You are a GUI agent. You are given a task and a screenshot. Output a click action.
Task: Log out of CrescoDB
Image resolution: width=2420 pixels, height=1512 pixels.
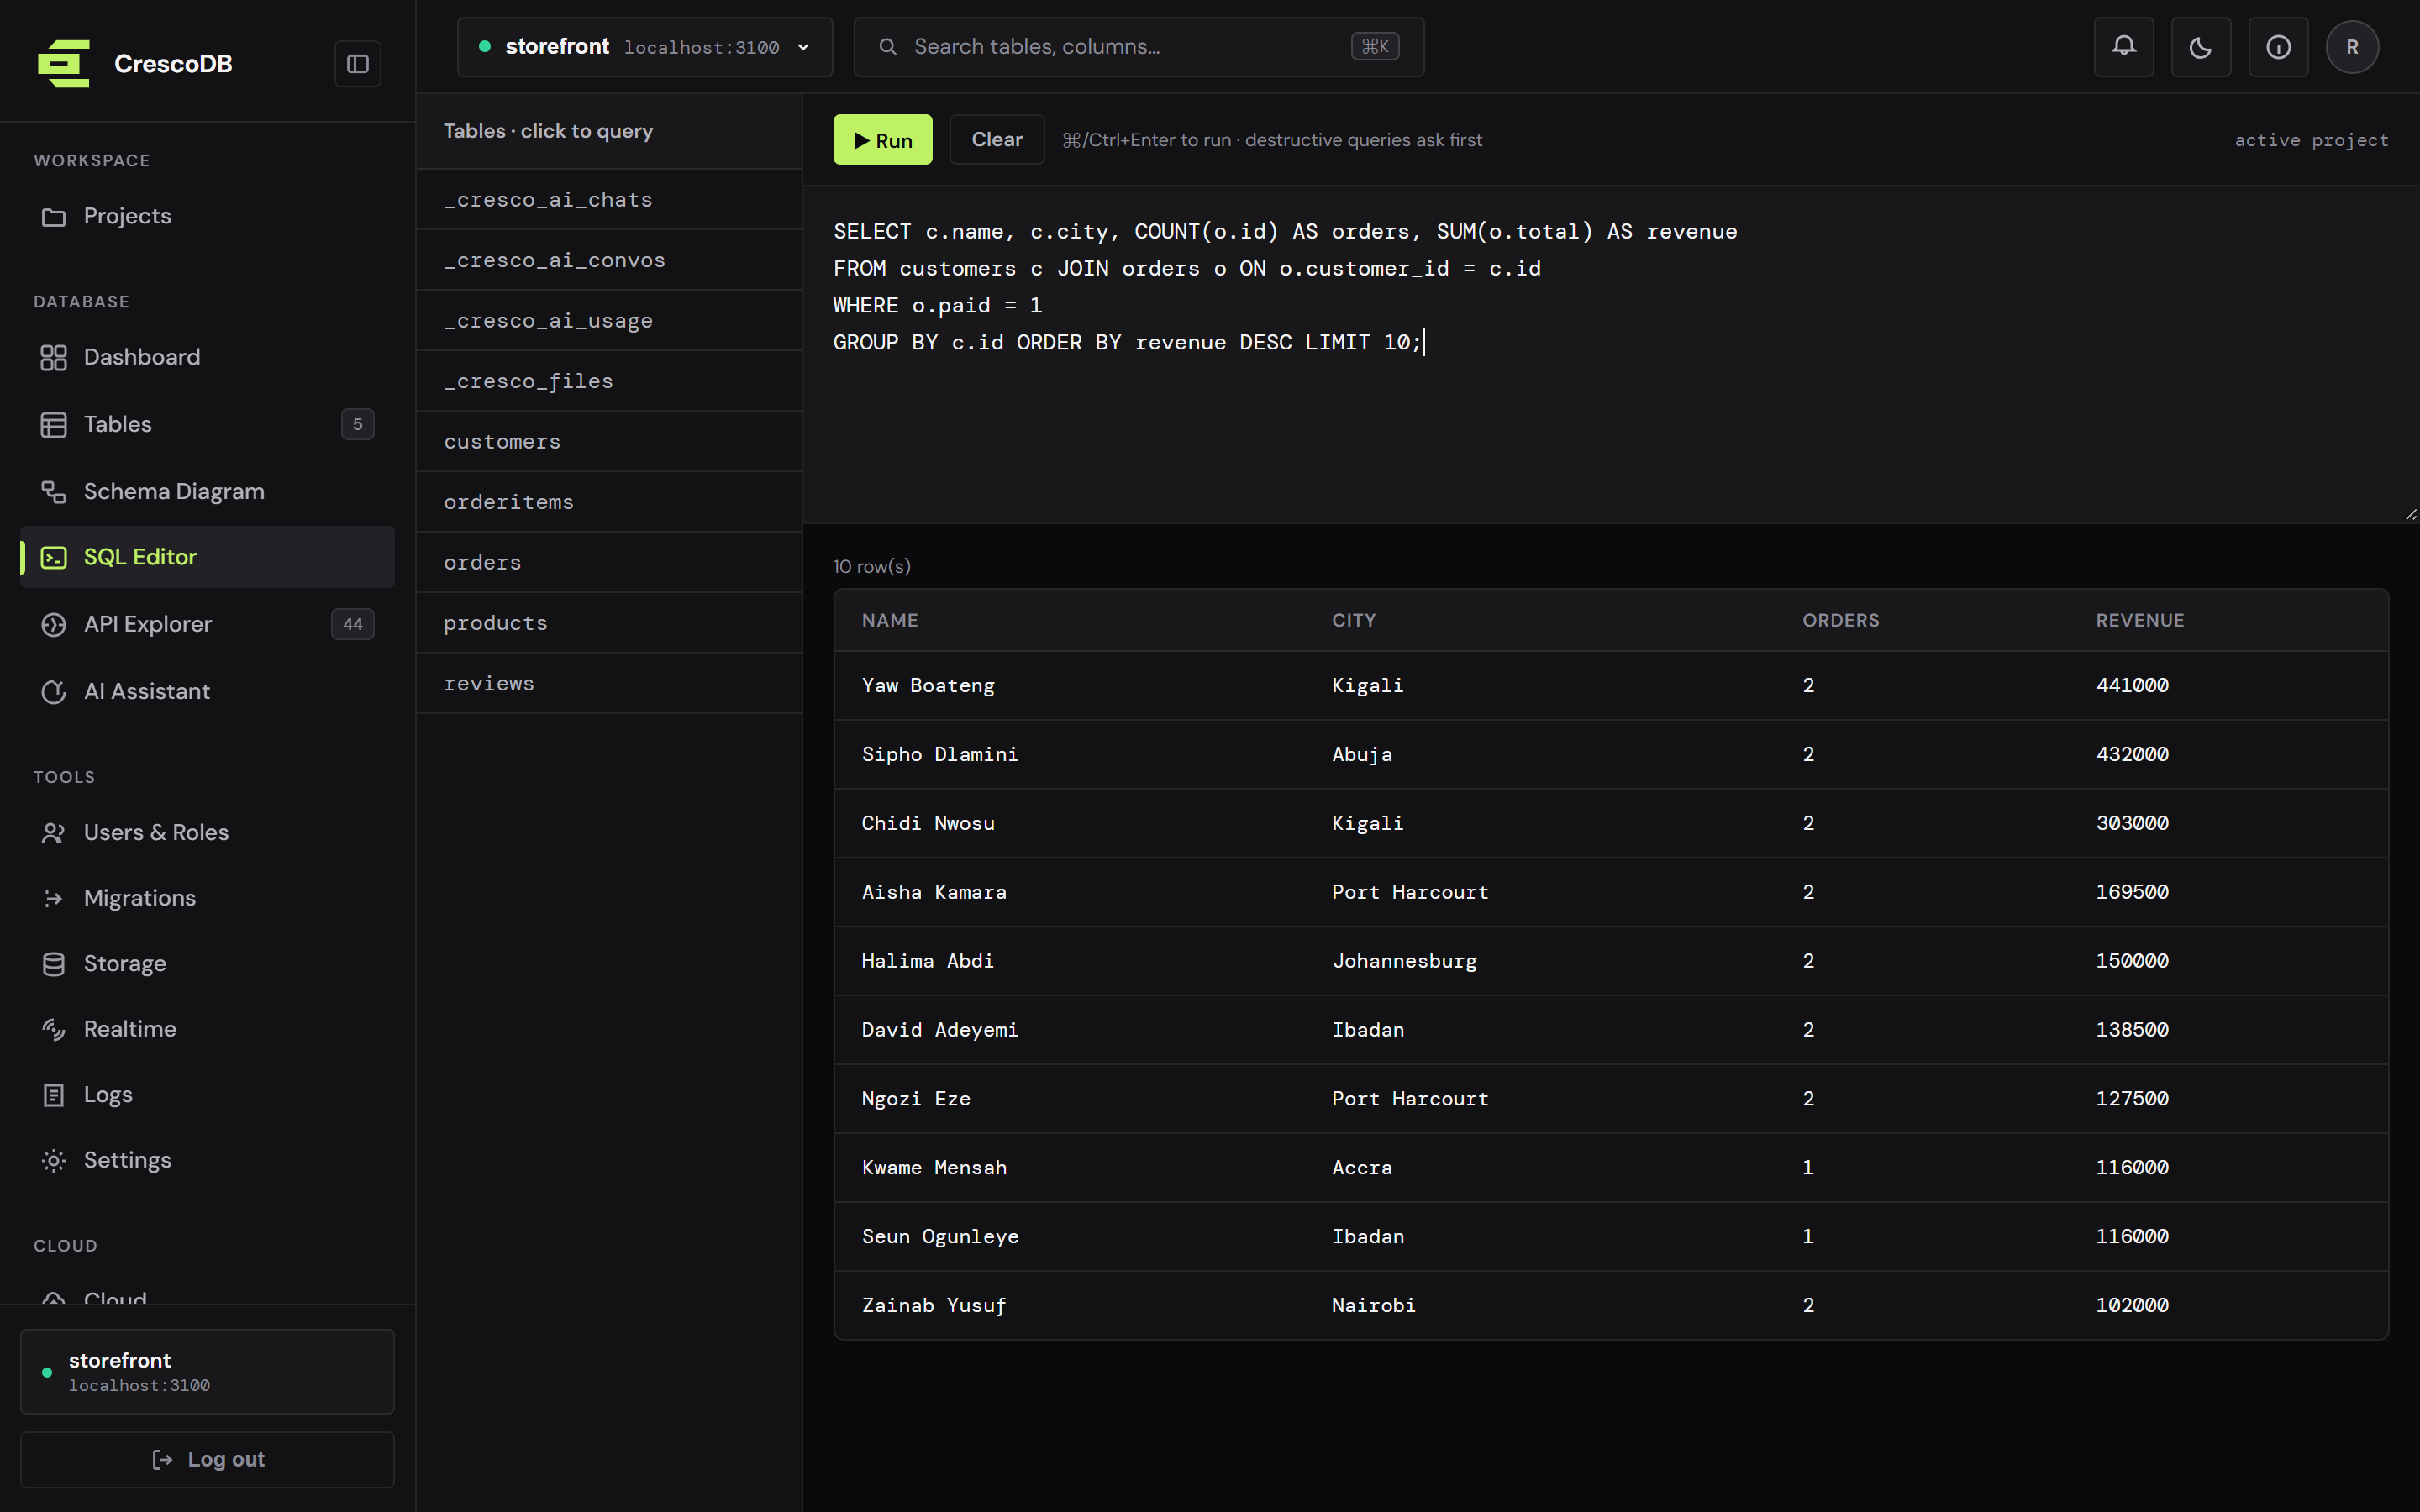point(207,1460)
